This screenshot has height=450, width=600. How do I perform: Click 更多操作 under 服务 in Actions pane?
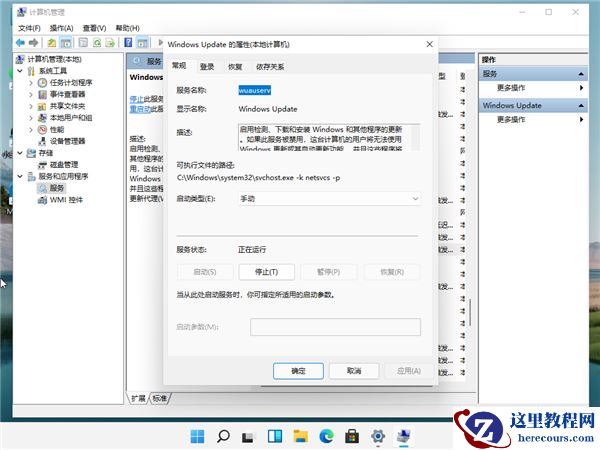pyautogui.click(x=511, y=88)
